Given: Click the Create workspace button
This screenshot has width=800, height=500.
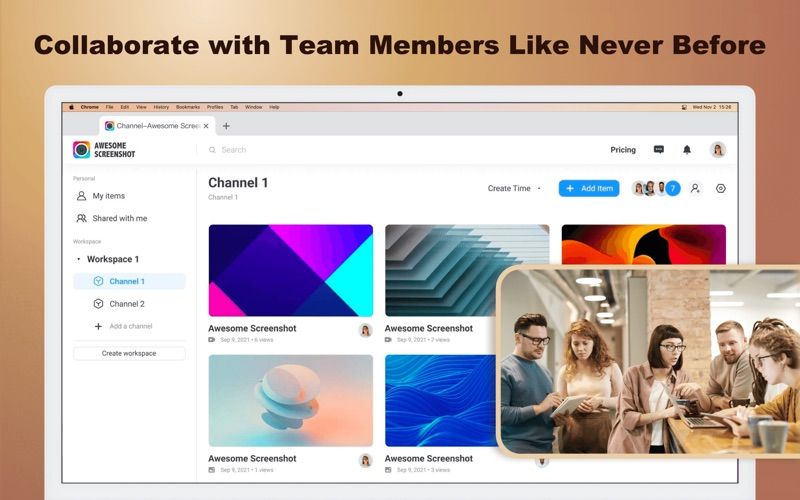Looking at the screenshot, I should point(129,353).
